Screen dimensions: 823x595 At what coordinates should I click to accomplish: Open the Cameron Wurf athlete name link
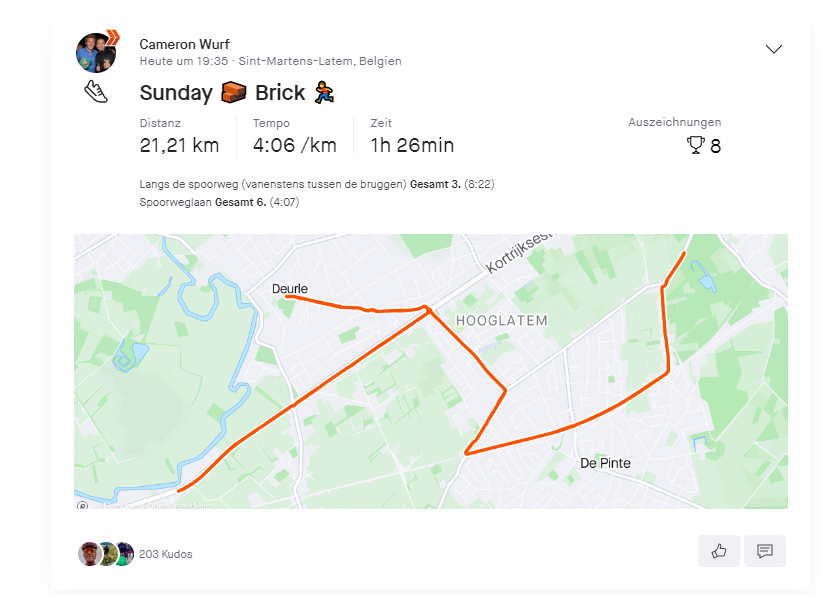coord(183,44)
